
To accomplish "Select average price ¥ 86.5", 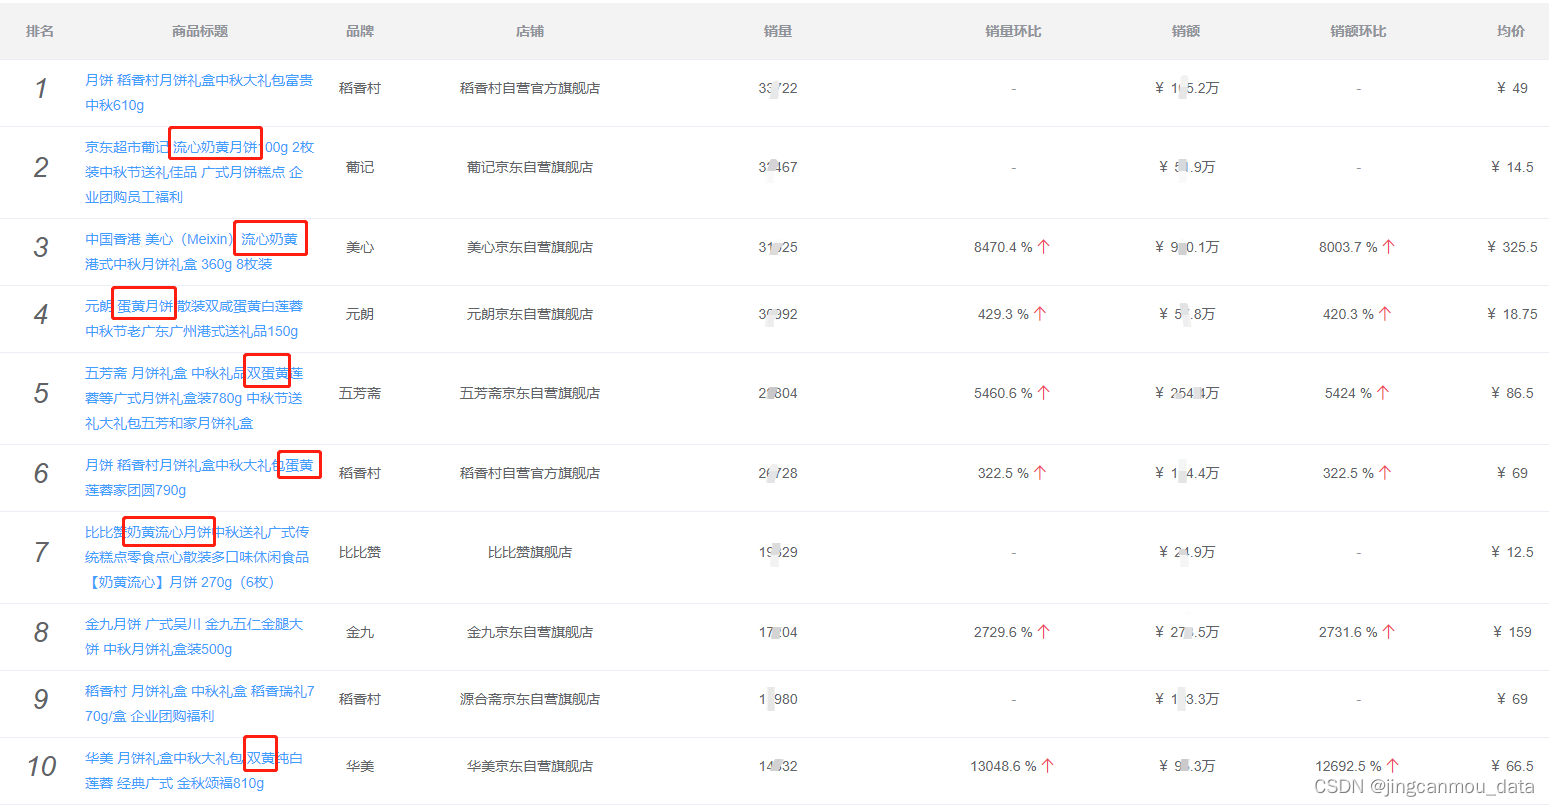I will pos(1512,393).
